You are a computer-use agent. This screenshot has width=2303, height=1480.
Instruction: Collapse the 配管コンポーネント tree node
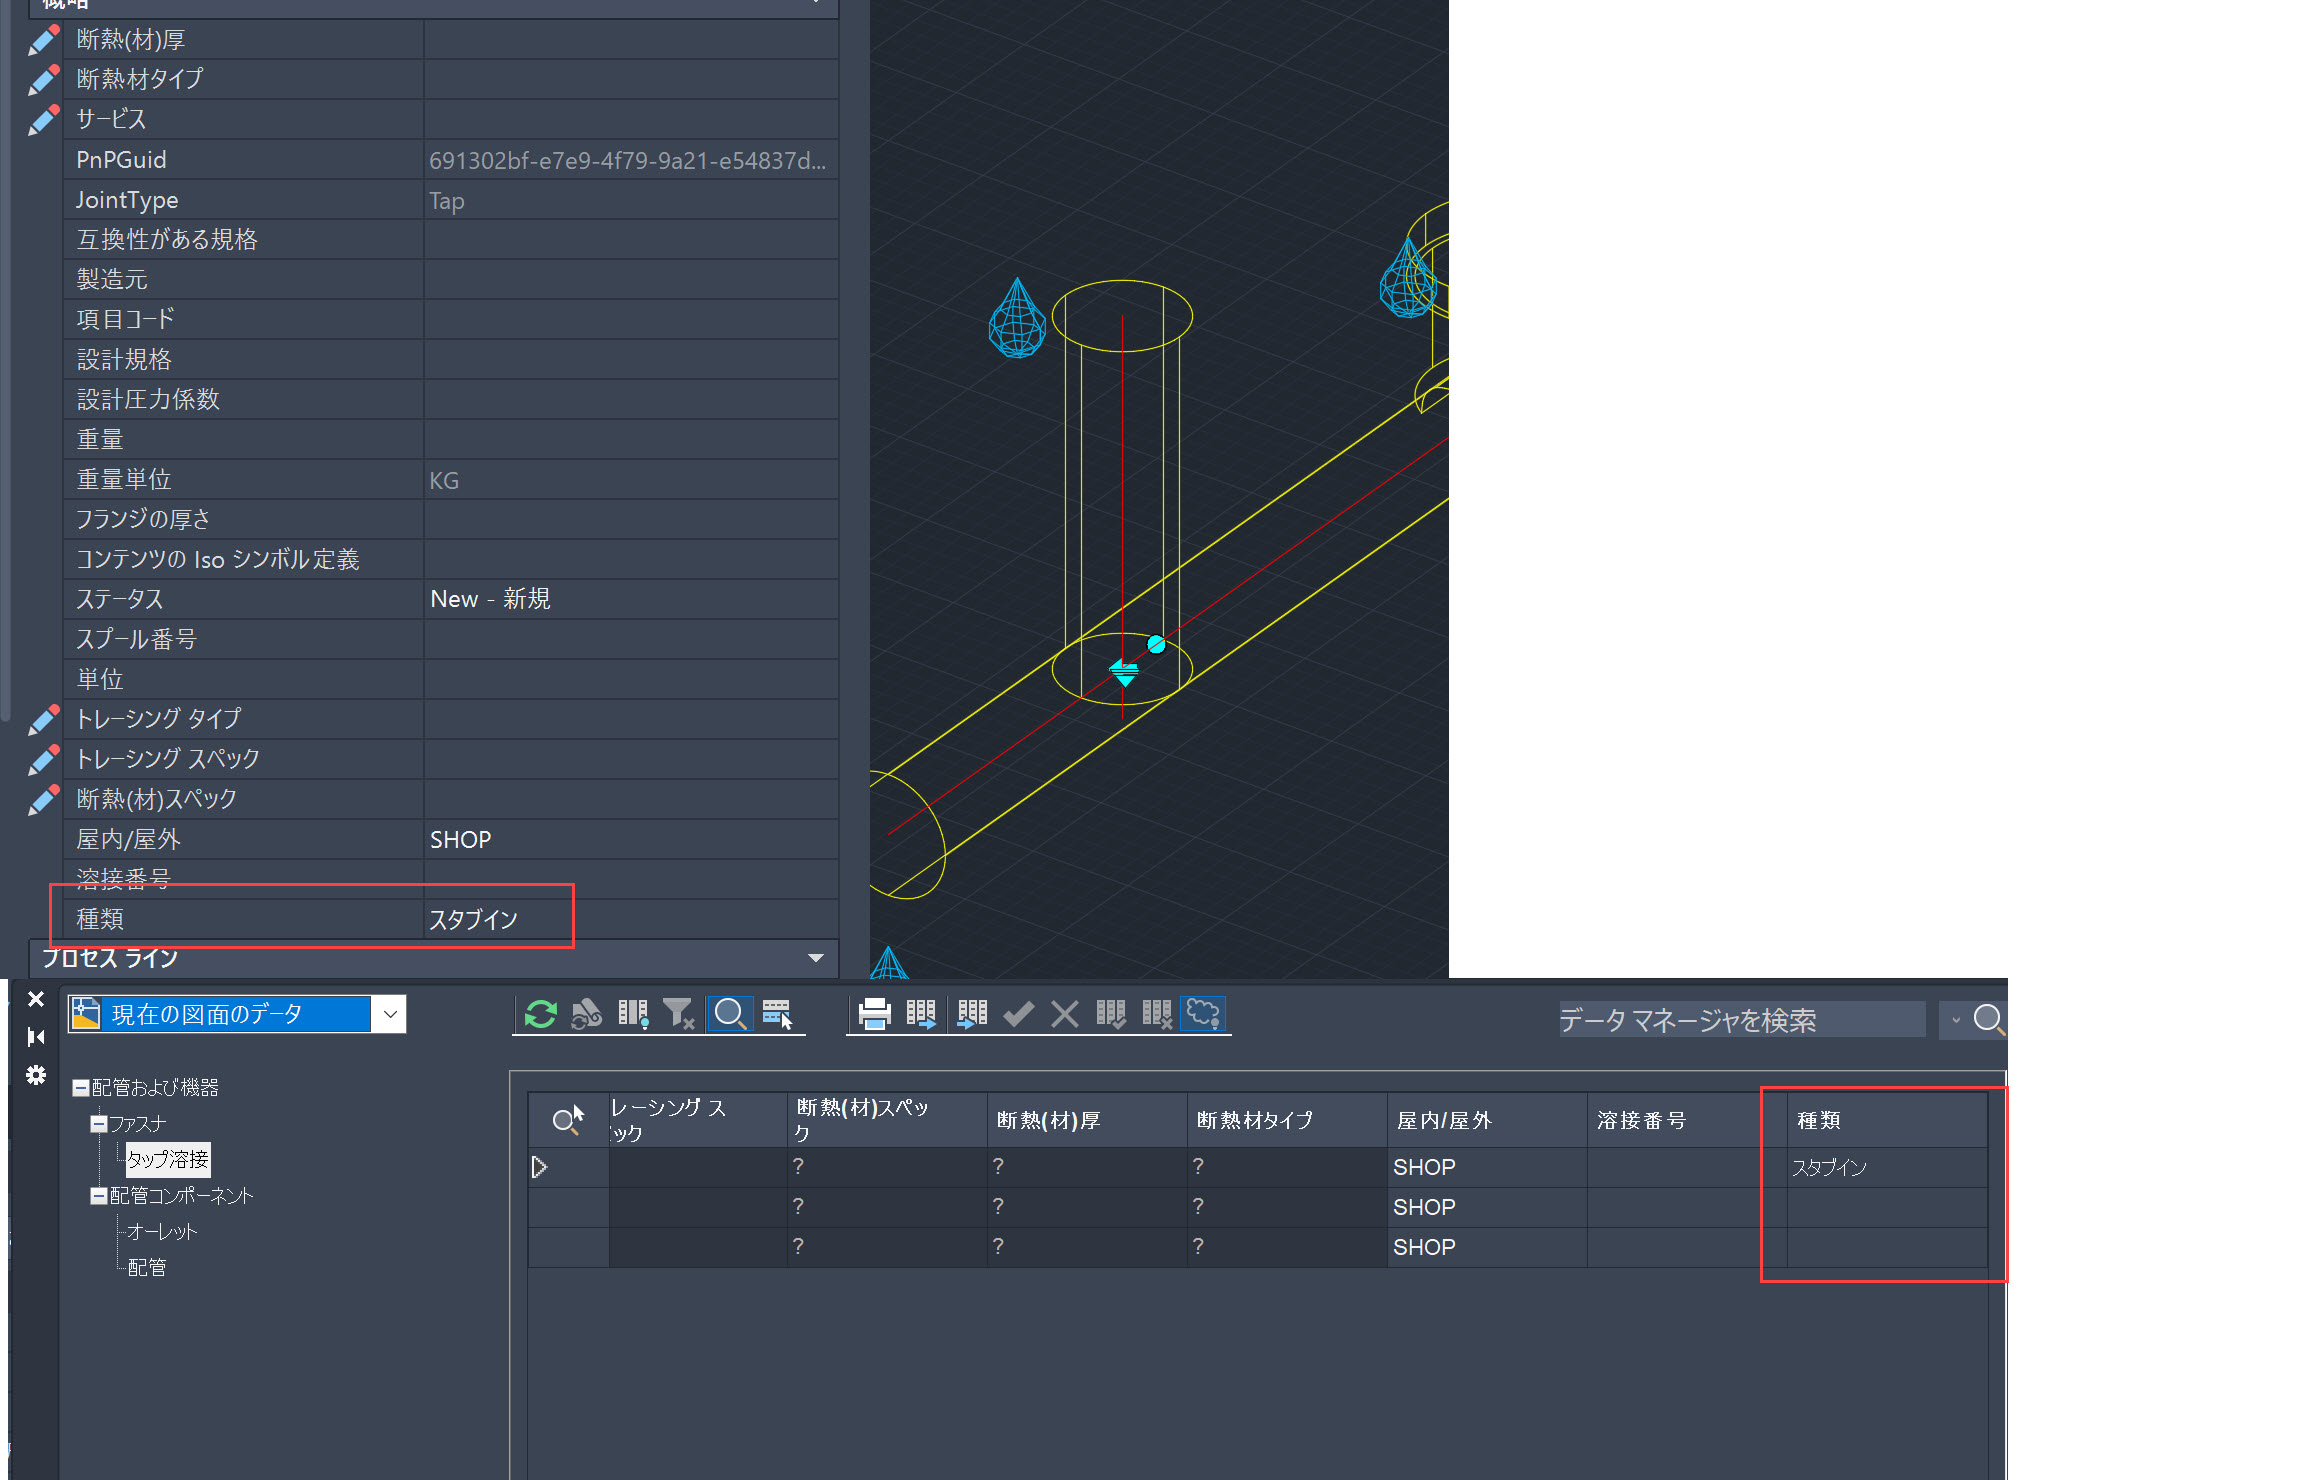point(98,1196)
